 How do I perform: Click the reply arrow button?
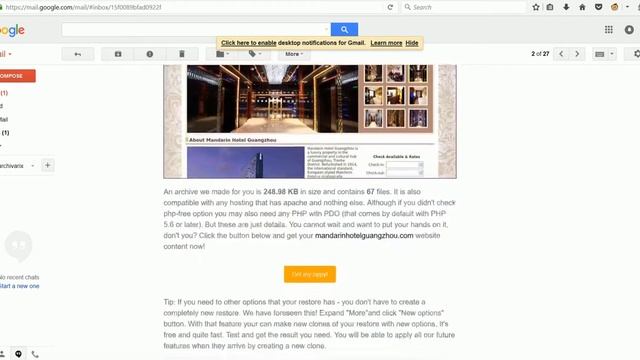click(78, 54)
